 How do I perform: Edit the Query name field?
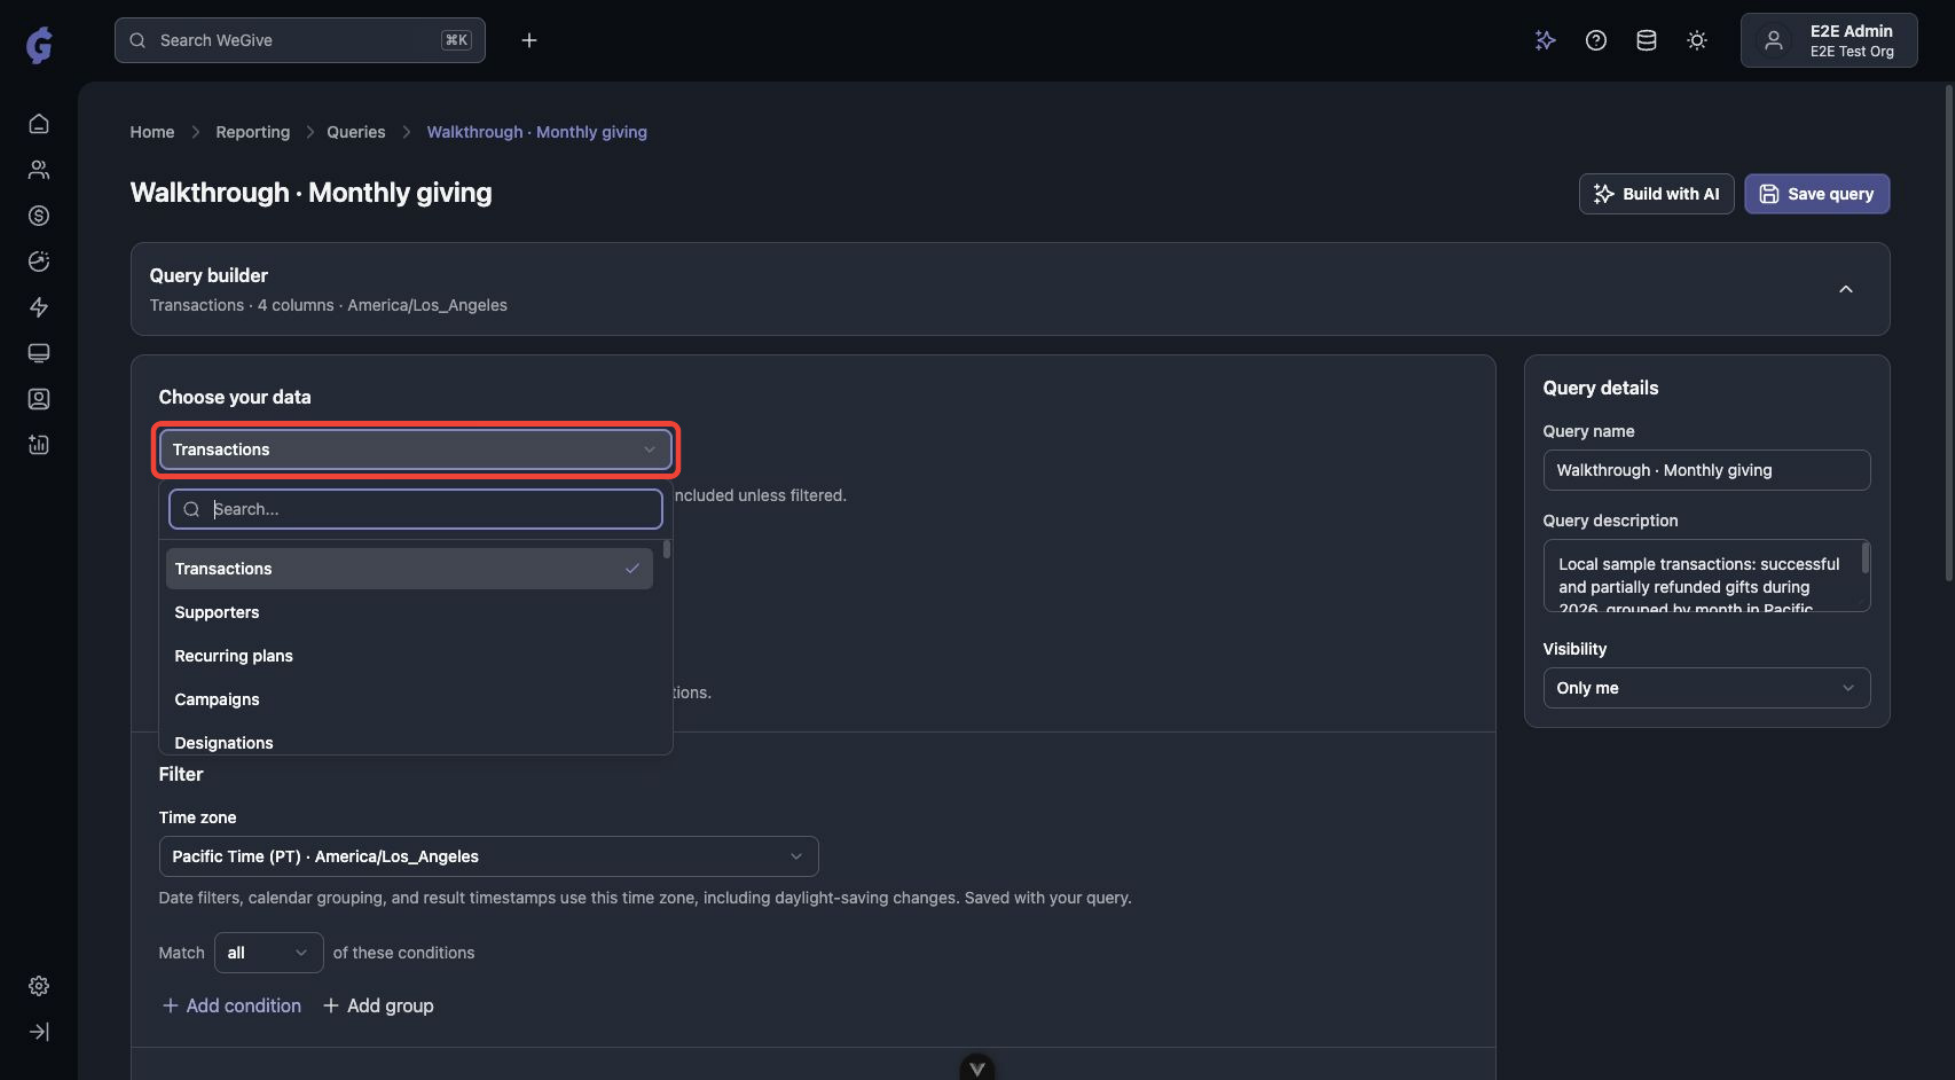coord(1706,470)
